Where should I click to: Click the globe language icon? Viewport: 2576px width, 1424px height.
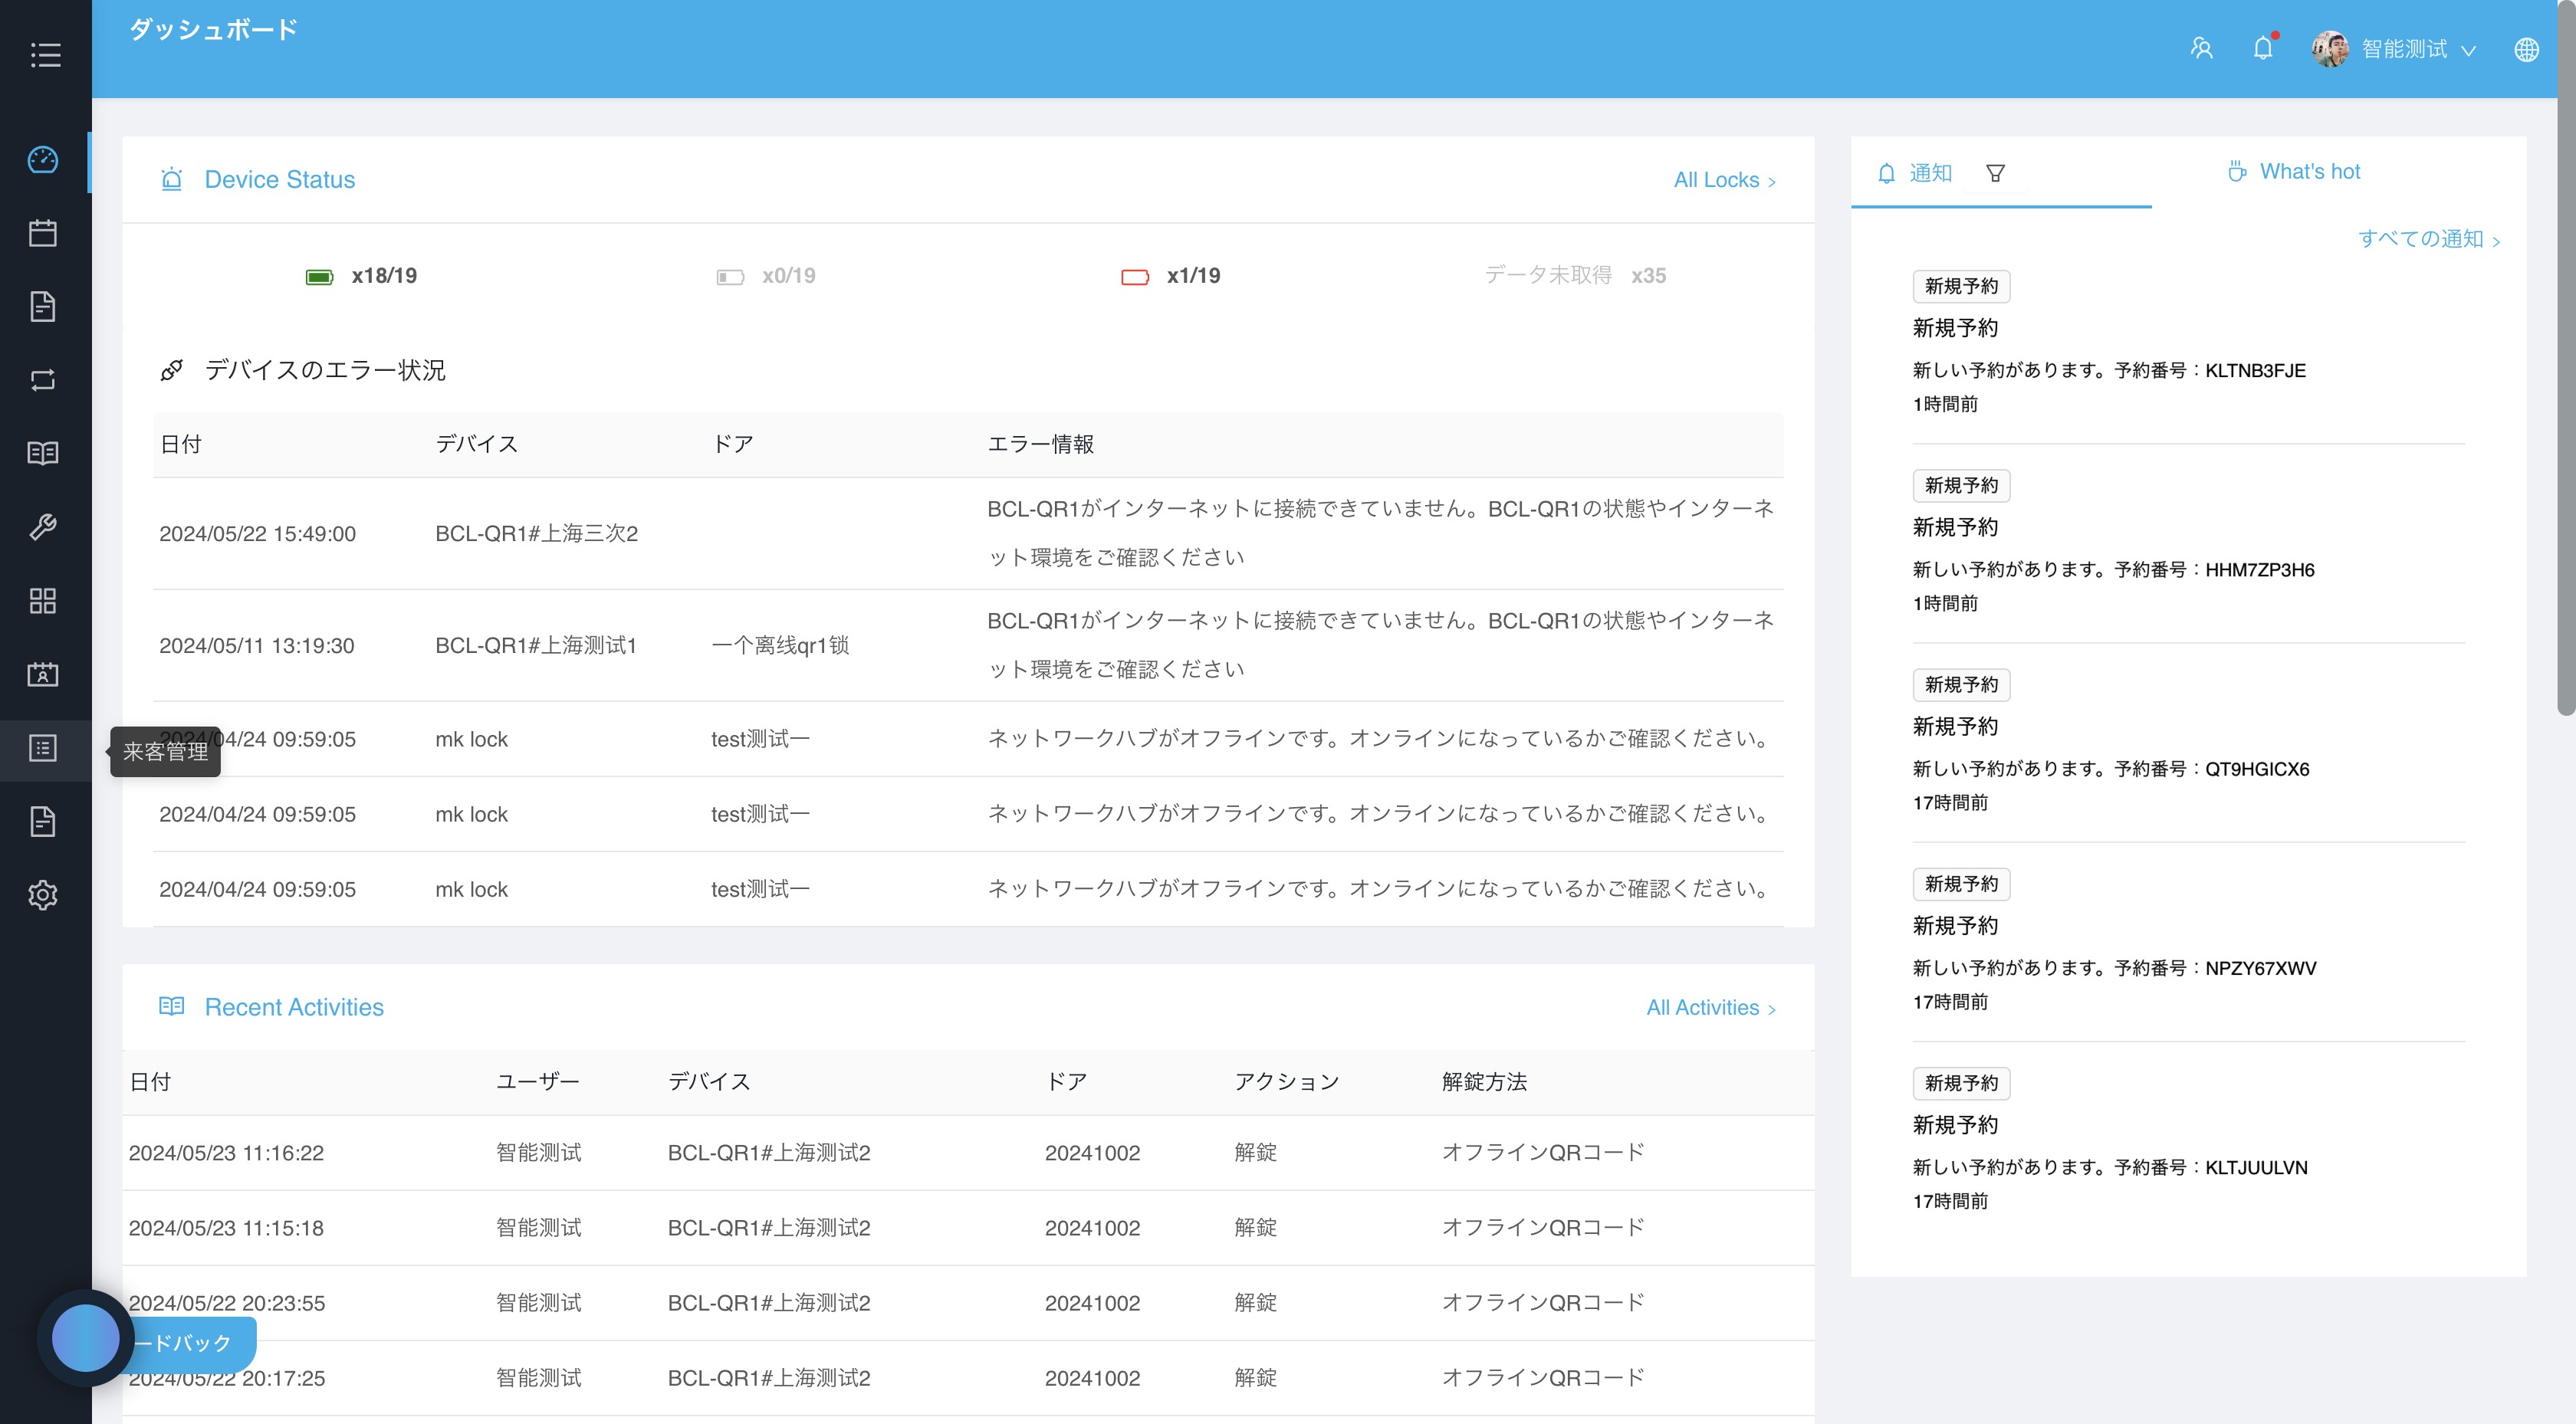(2526, 49)
